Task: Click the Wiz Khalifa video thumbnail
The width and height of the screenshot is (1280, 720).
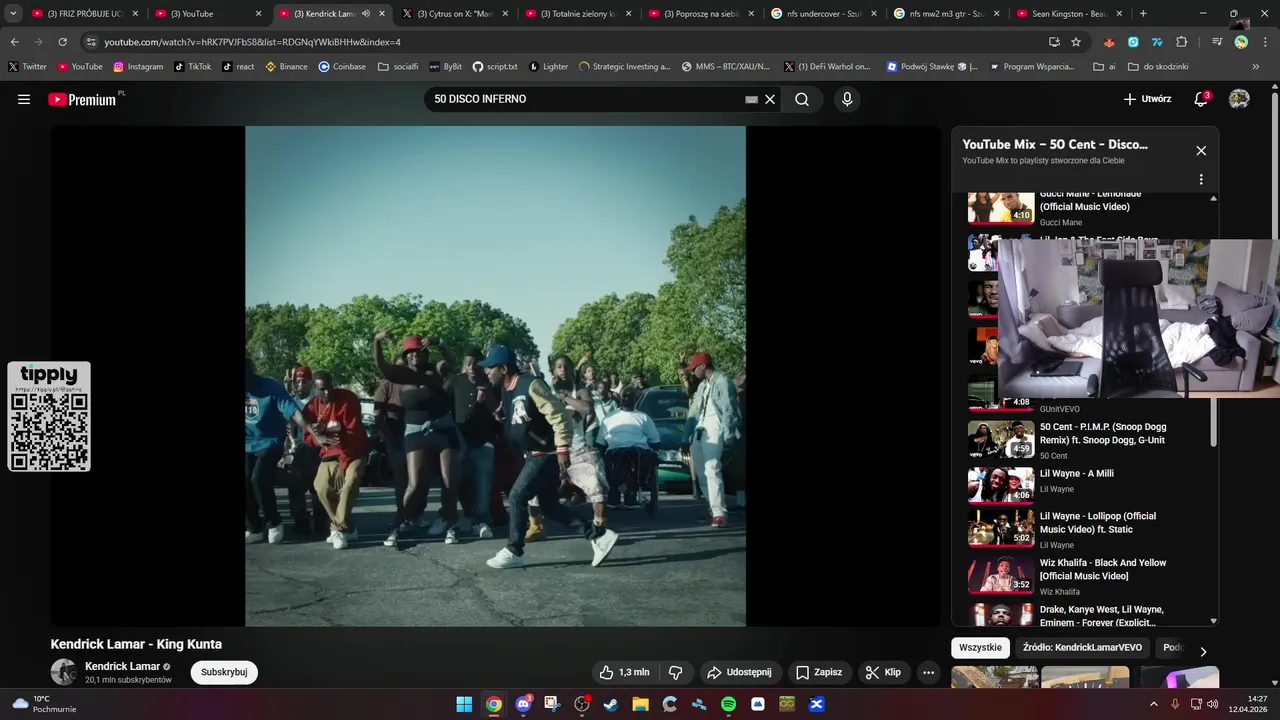Action: click(1001, 576)
